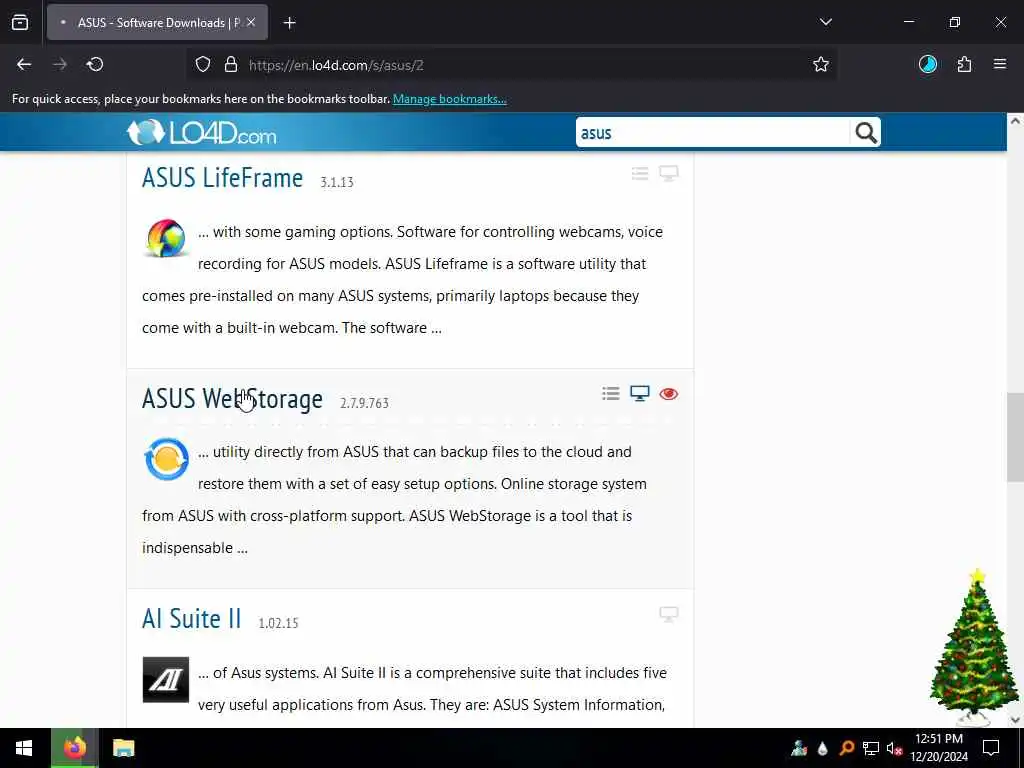Screen dimensions: 1024x768
Task: Click the LO4D.com logo
Action: 202,133
